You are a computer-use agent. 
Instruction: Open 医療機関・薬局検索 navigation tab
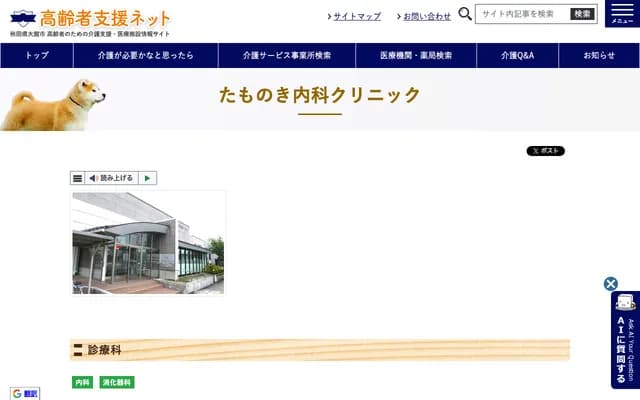[416, 56]
